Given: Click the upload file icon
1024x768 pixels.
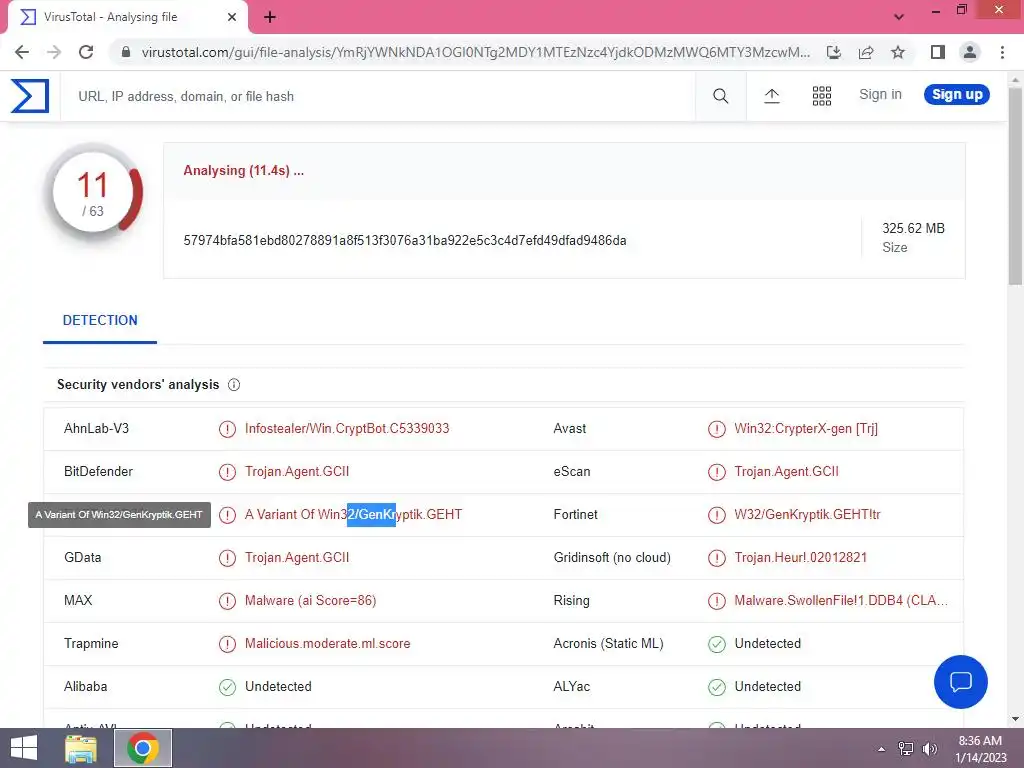Looking at the screenshot, I should pos(771,96).
